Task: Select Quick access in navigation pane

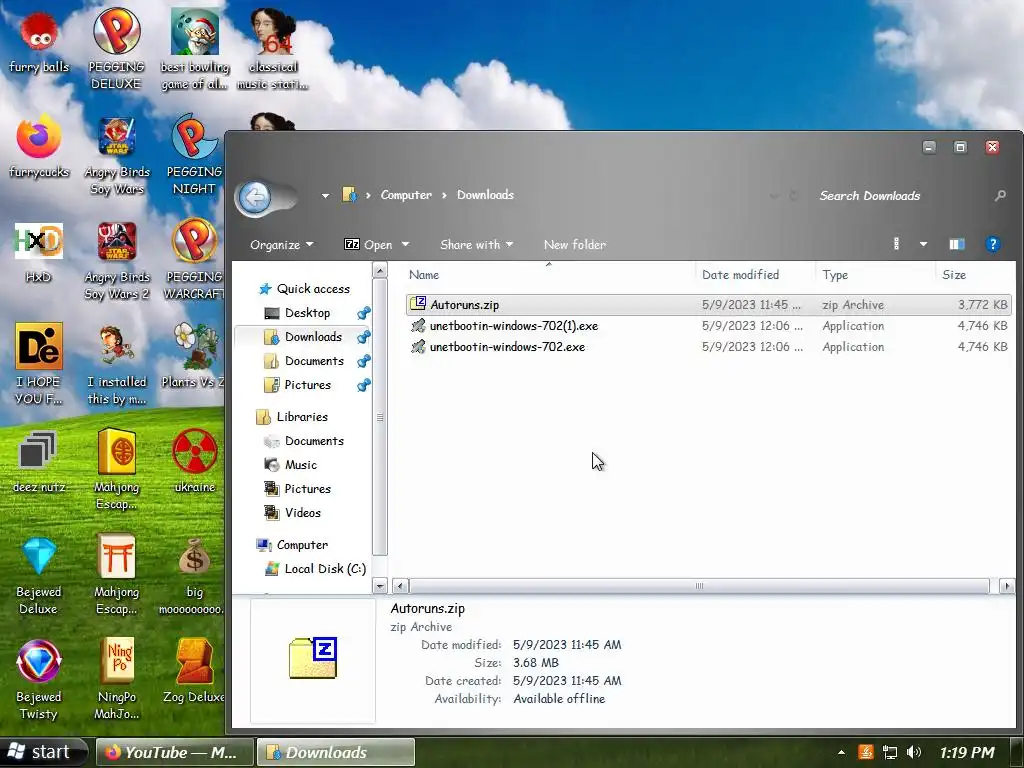Action: pos(304,289)
